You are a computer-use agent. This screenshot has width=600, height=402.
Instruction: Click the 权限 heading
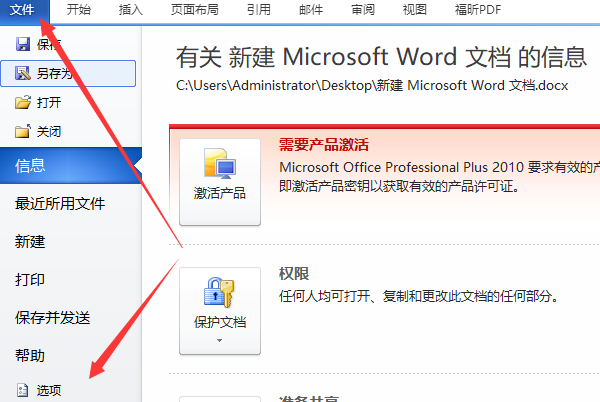pyautogui.click(x=294, y=273)
